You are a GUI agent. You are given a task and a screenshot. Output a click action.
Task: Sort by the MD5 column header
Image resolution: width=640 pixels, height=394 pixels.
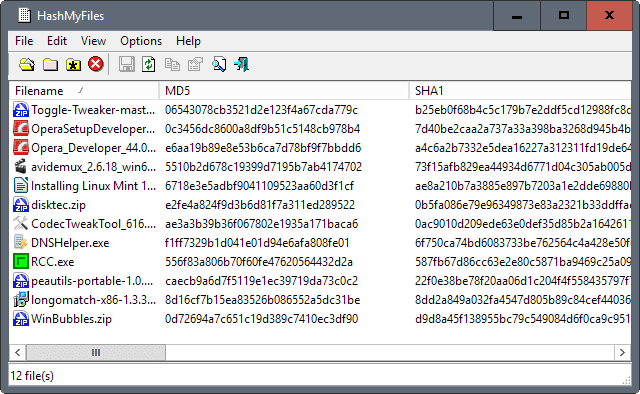[284, 91]
